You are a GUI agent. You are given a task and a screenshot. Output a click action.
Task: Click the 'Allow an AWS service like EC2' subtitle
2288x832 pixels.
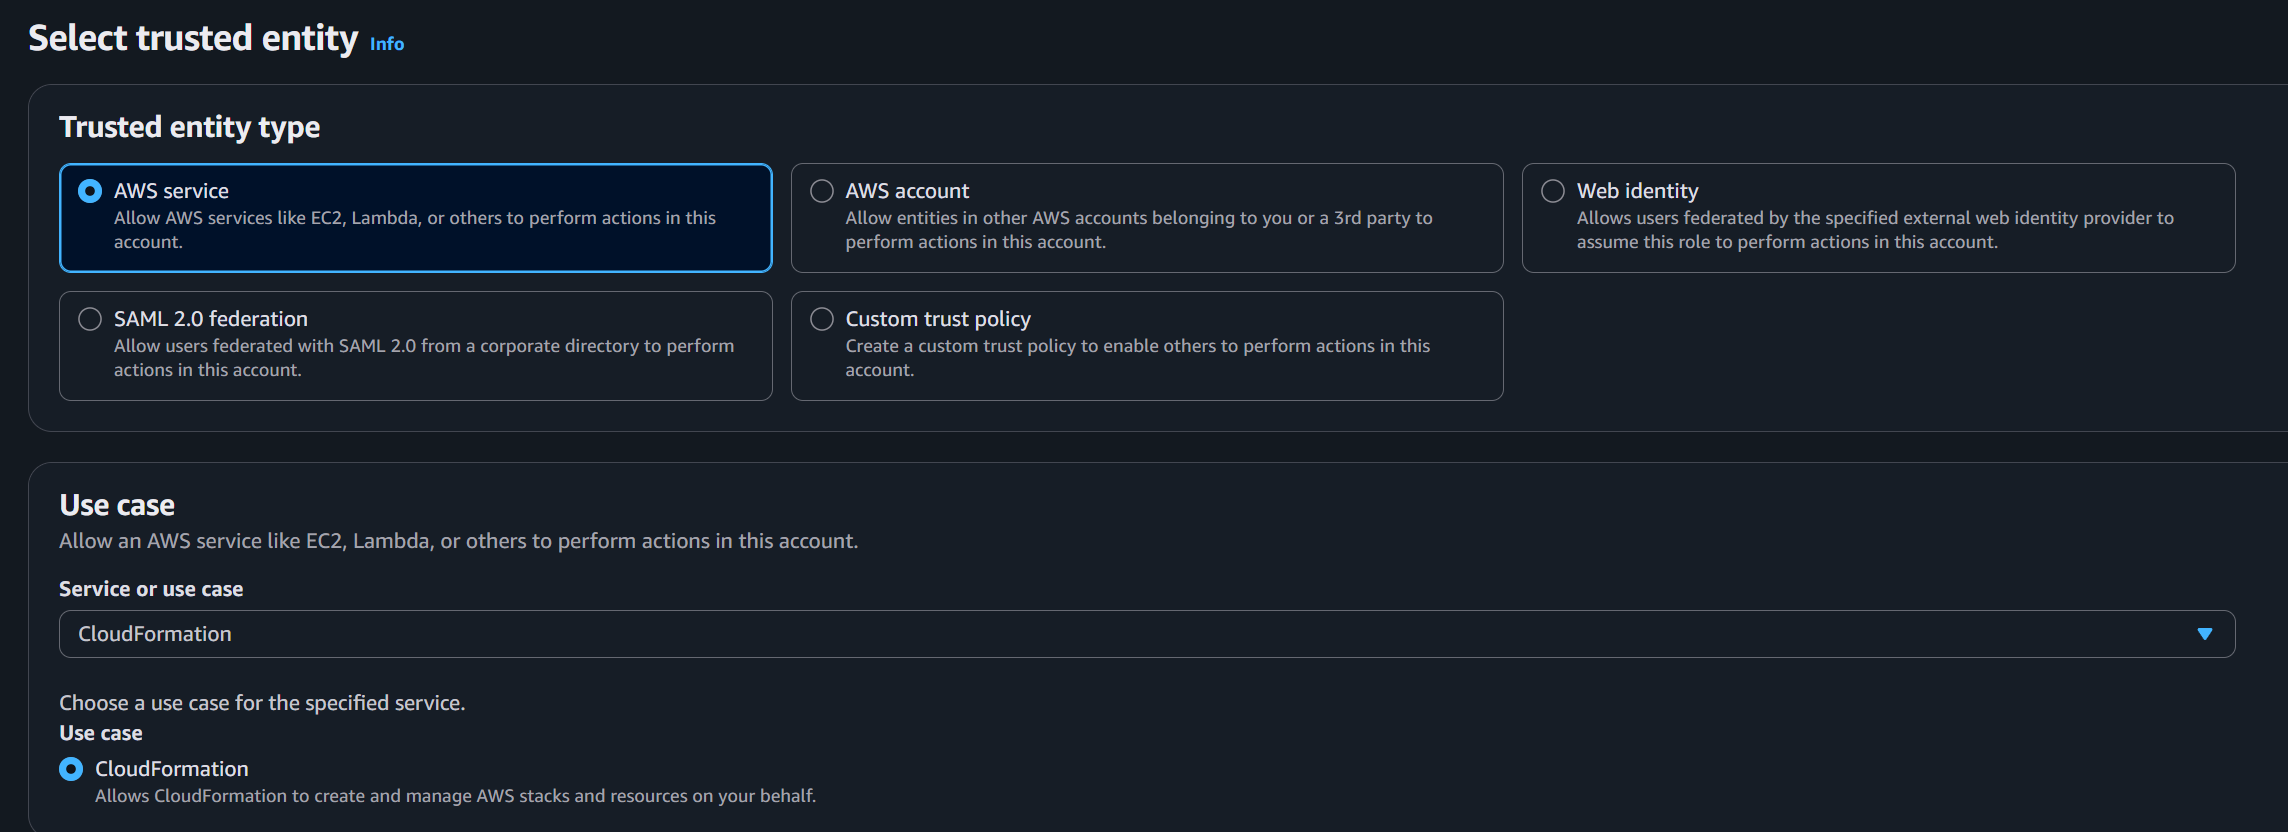(458, 541)
